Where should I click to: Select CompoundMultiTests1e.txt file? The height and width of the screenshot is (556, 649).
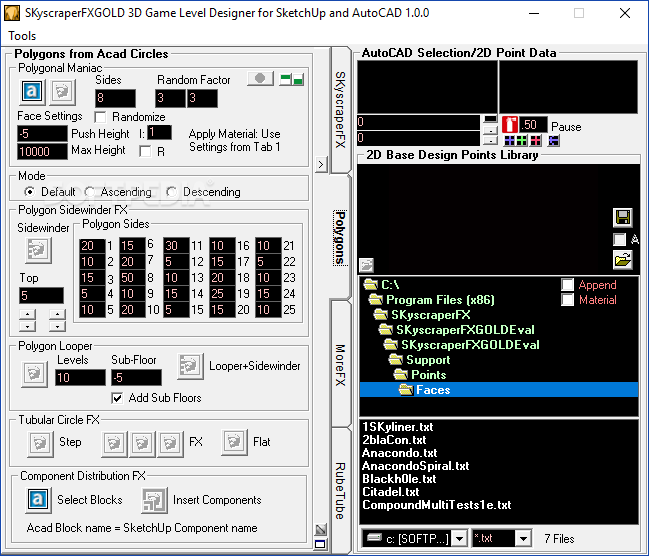pyautogui.click(x=437, y=505)
